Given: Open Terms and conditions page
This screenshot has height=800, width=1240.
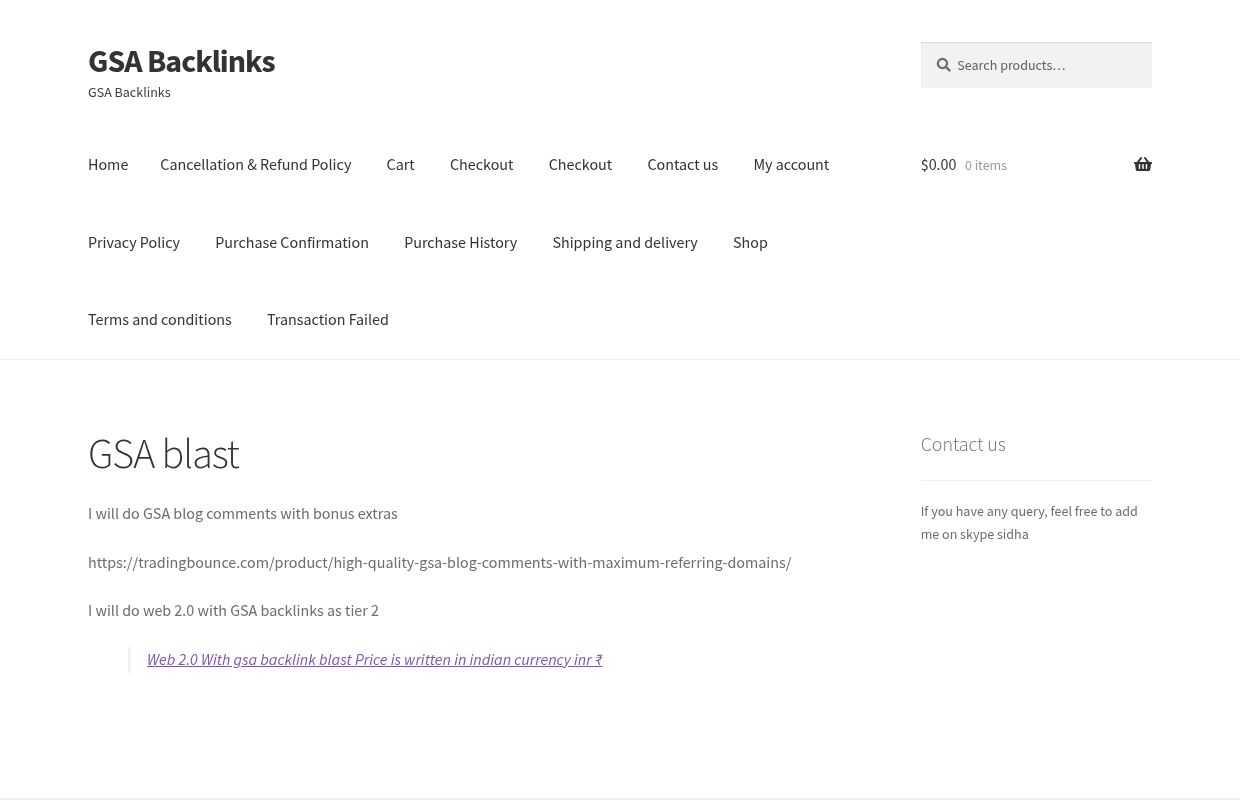Looking at the screenshot, I should tap(160, 319).
